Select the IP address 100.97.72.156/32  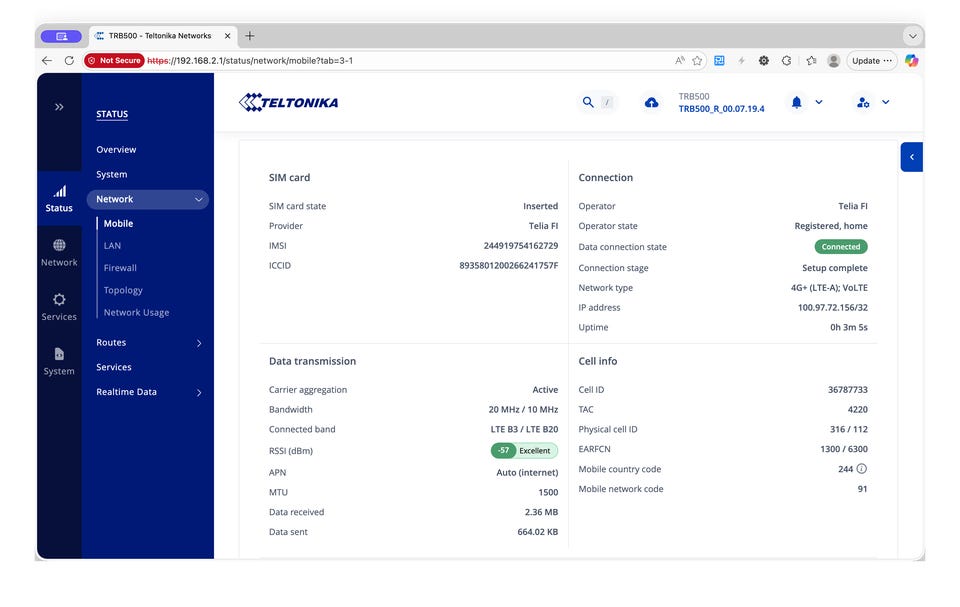833,307
